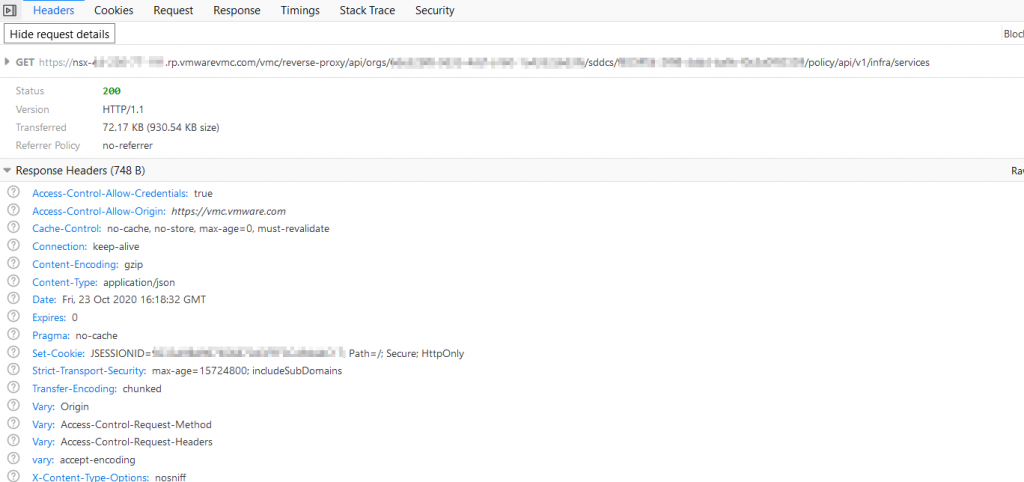Click the Hide request details button
Image resolution: width=1024 pixels, height=482 pixels.
[60, 34]
